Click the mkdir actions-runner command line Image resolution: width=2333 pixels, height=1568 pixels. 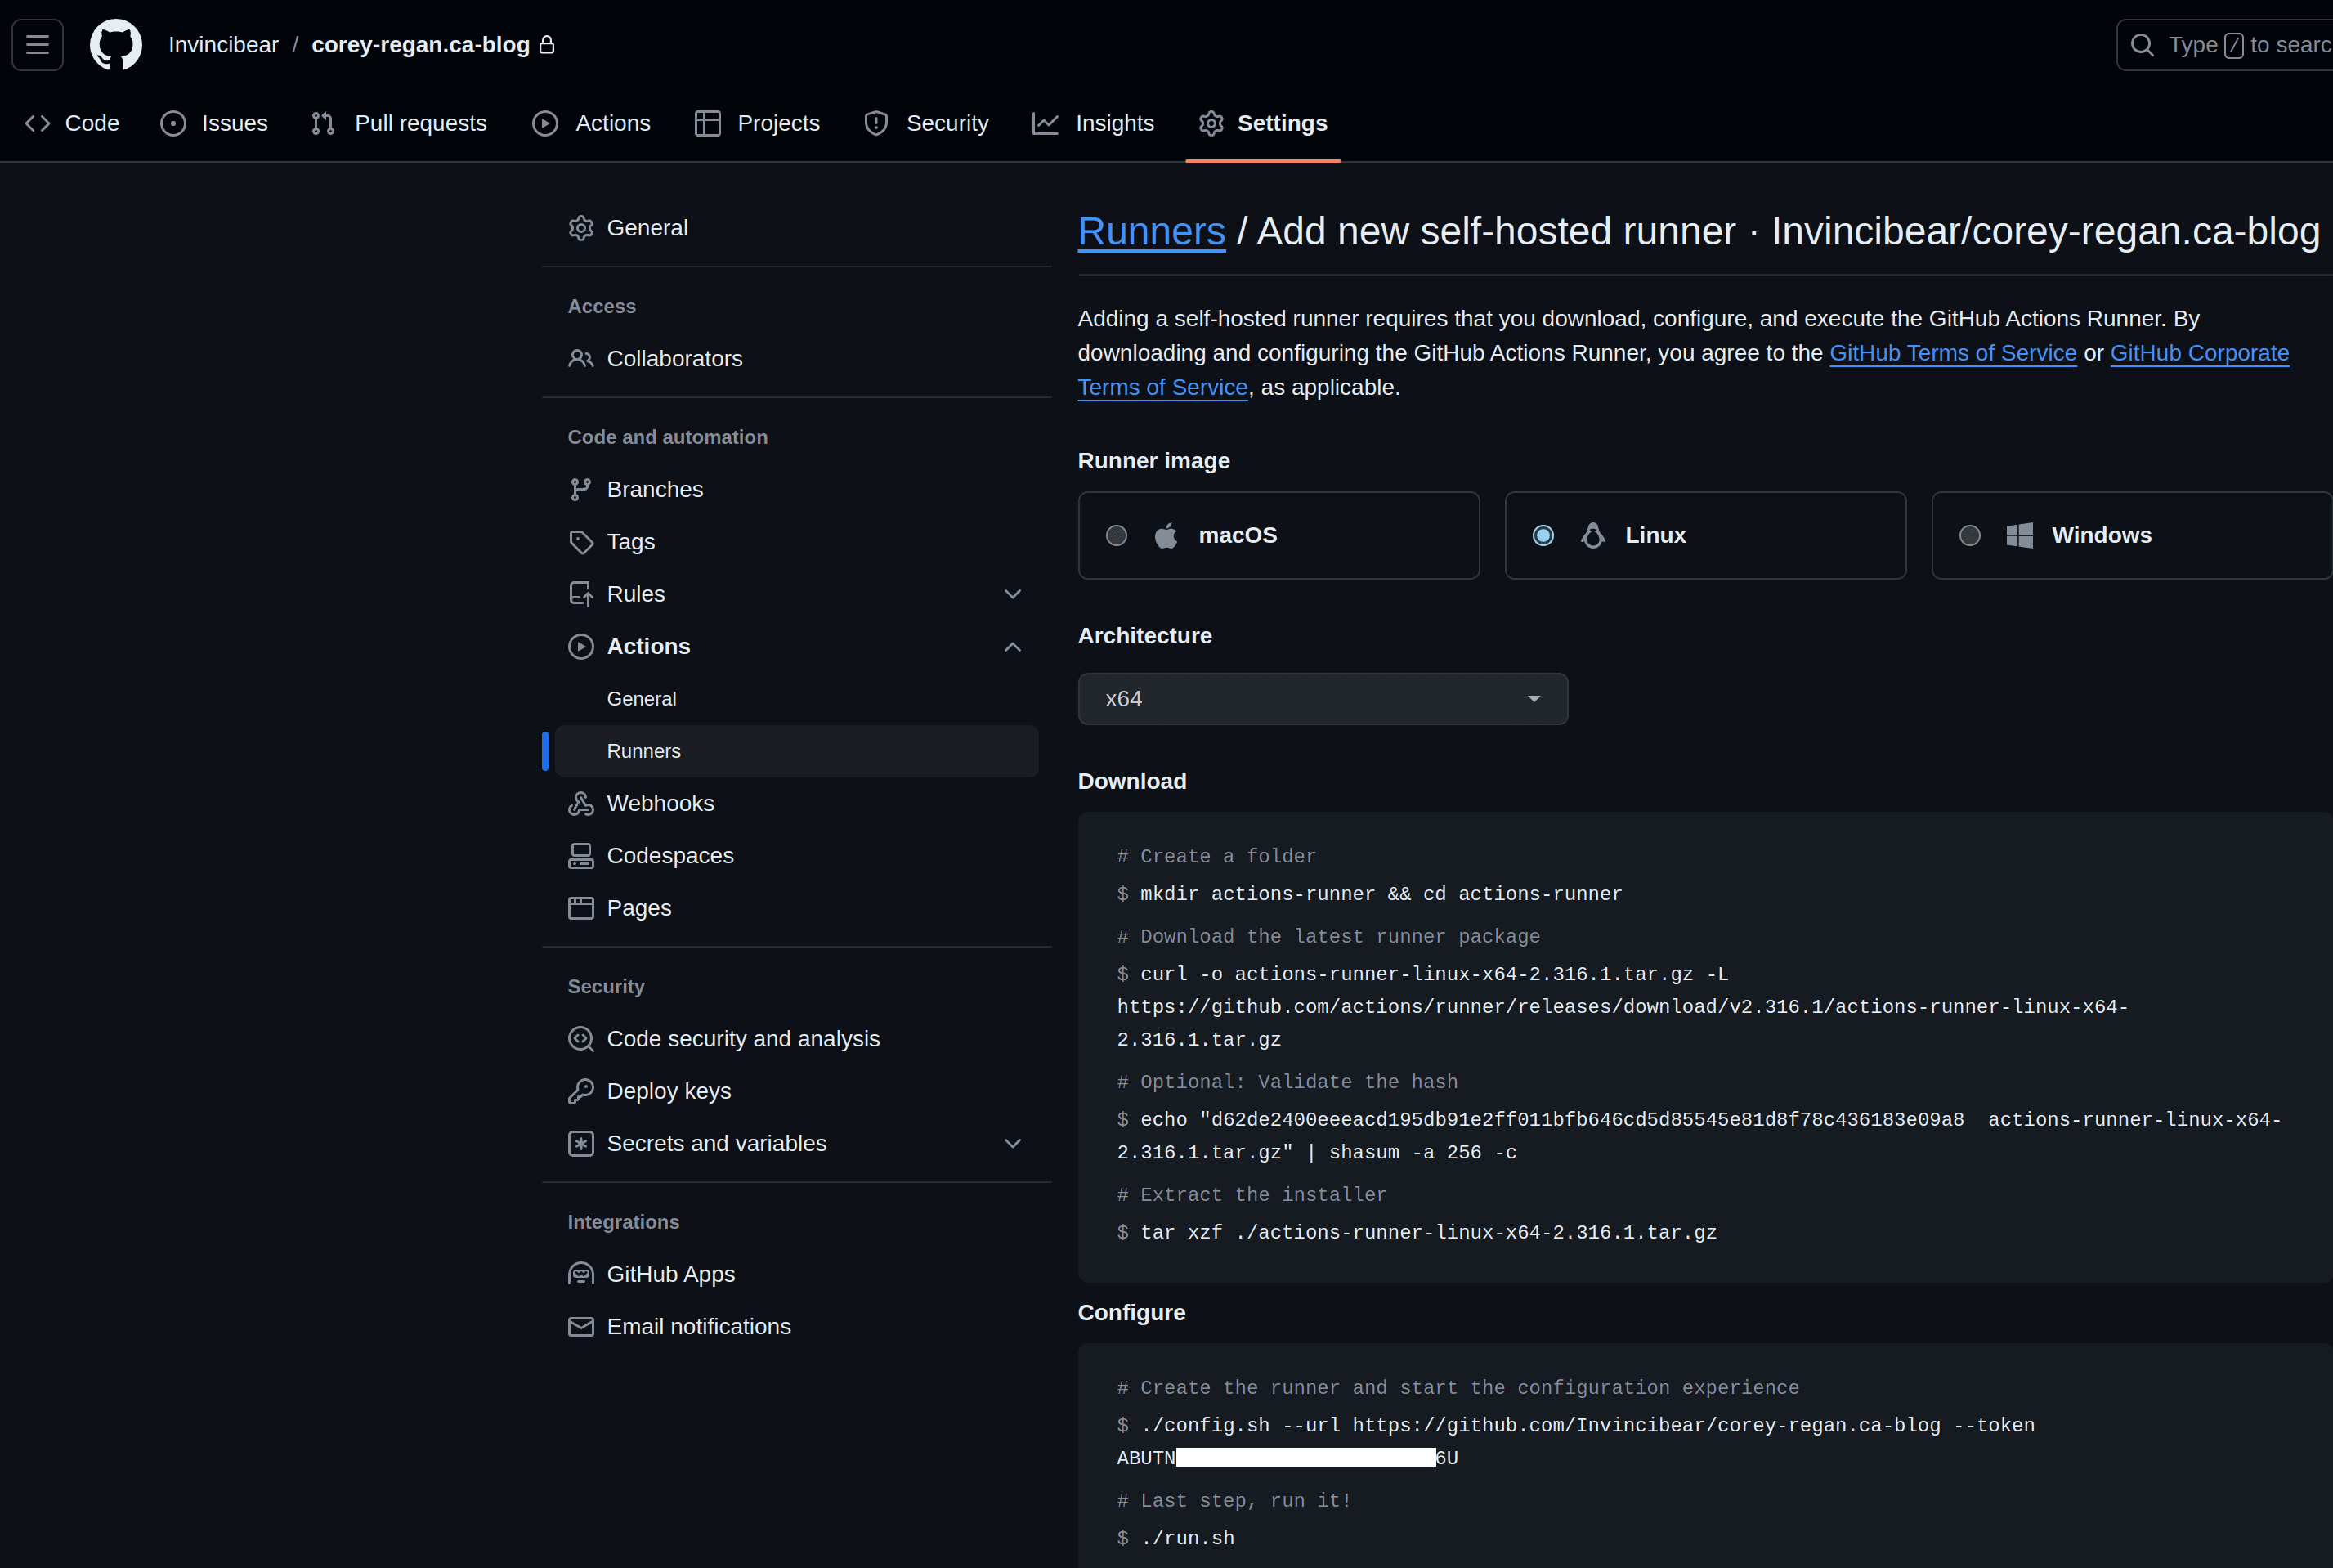tap(1369, 894)
